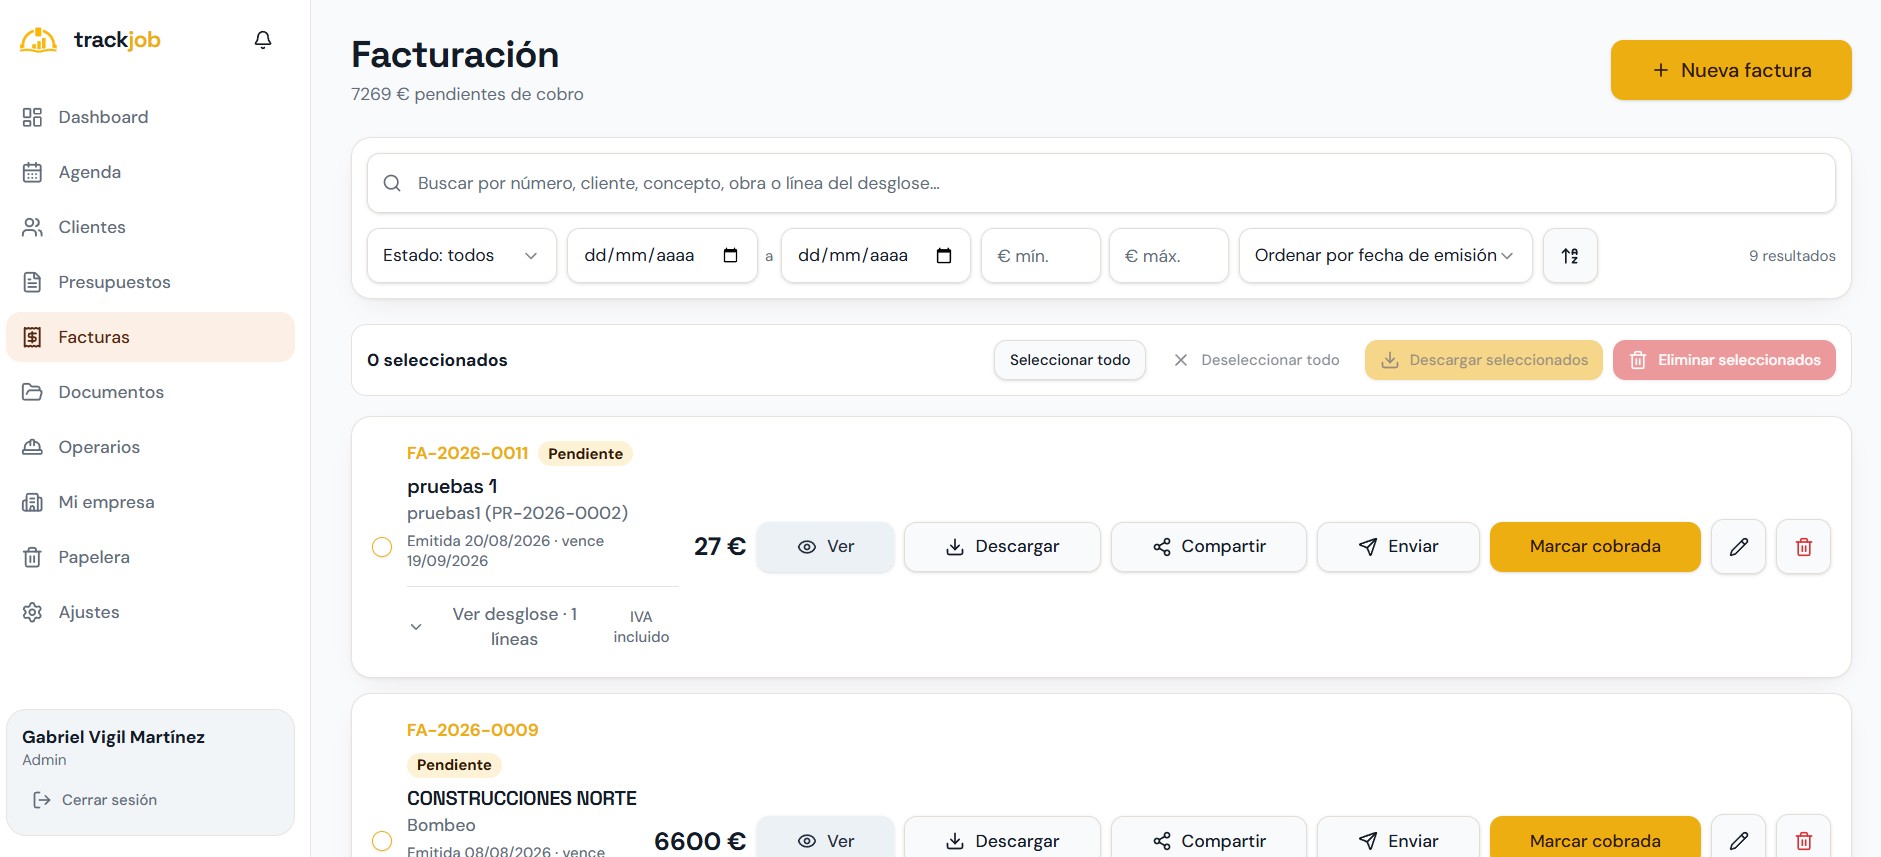Screen dimensions: 1881x857
Task: Open the Estado: todos dropdown
Action: tap(461, 256)
